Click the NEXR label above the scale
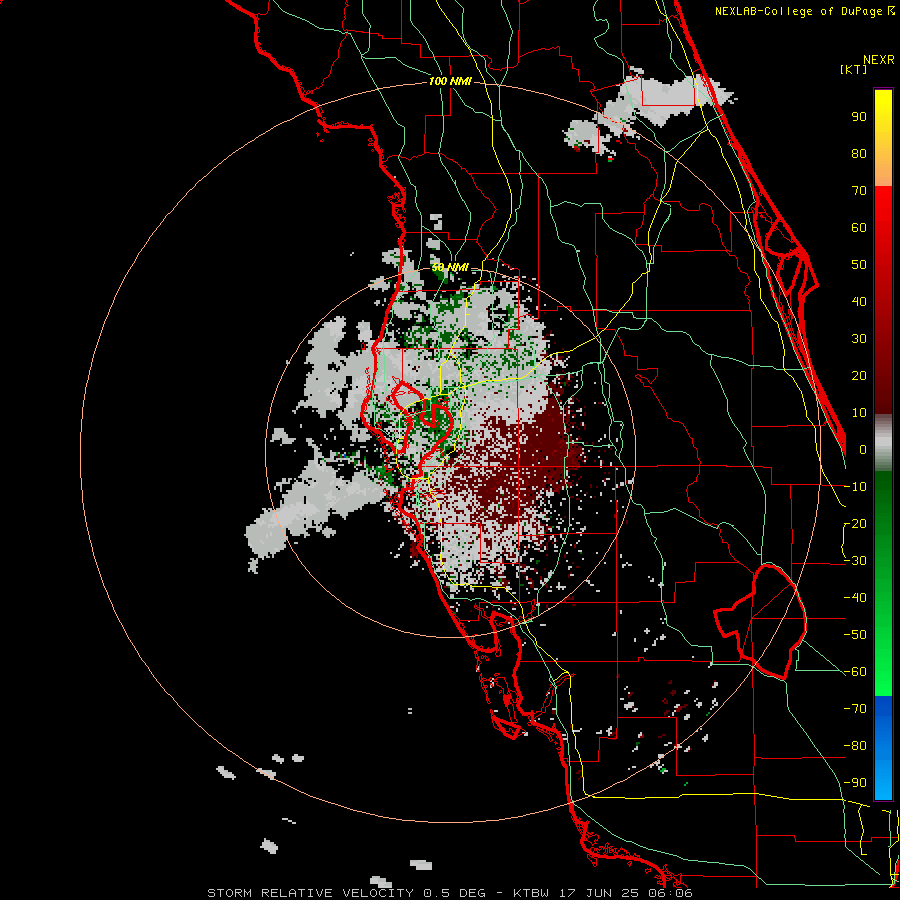This screenshot has height=900, width=900. [879, 60]
